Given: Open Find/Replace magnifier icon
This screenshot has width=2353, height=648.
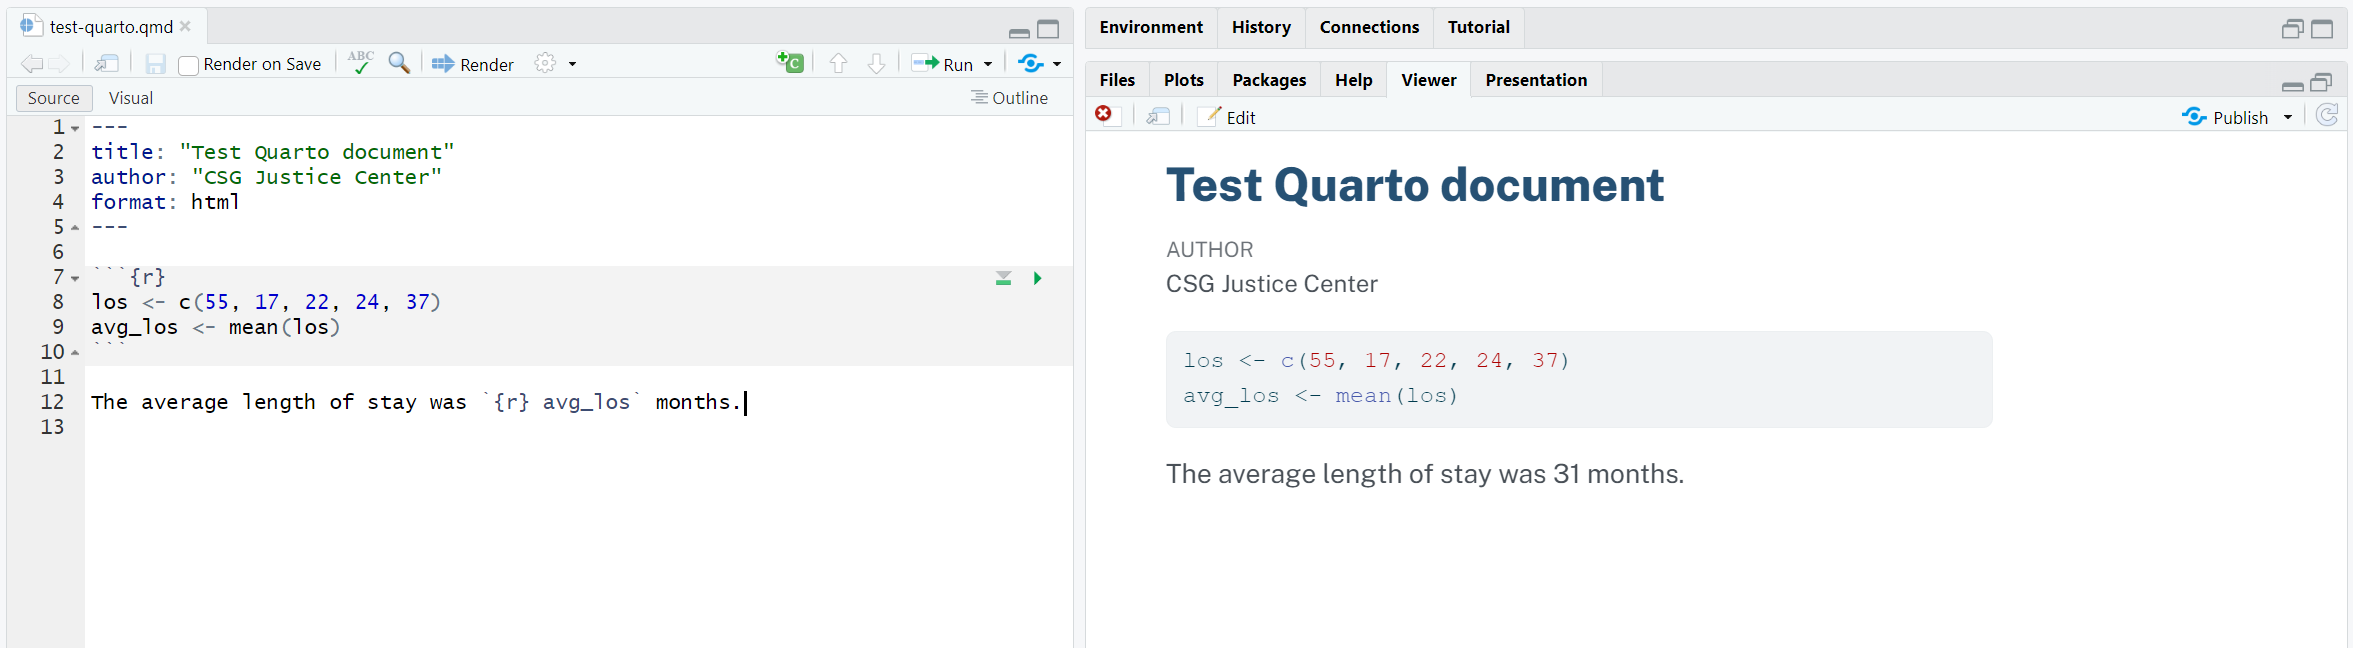Looking at the screenshot, I should tap(399, 63).
